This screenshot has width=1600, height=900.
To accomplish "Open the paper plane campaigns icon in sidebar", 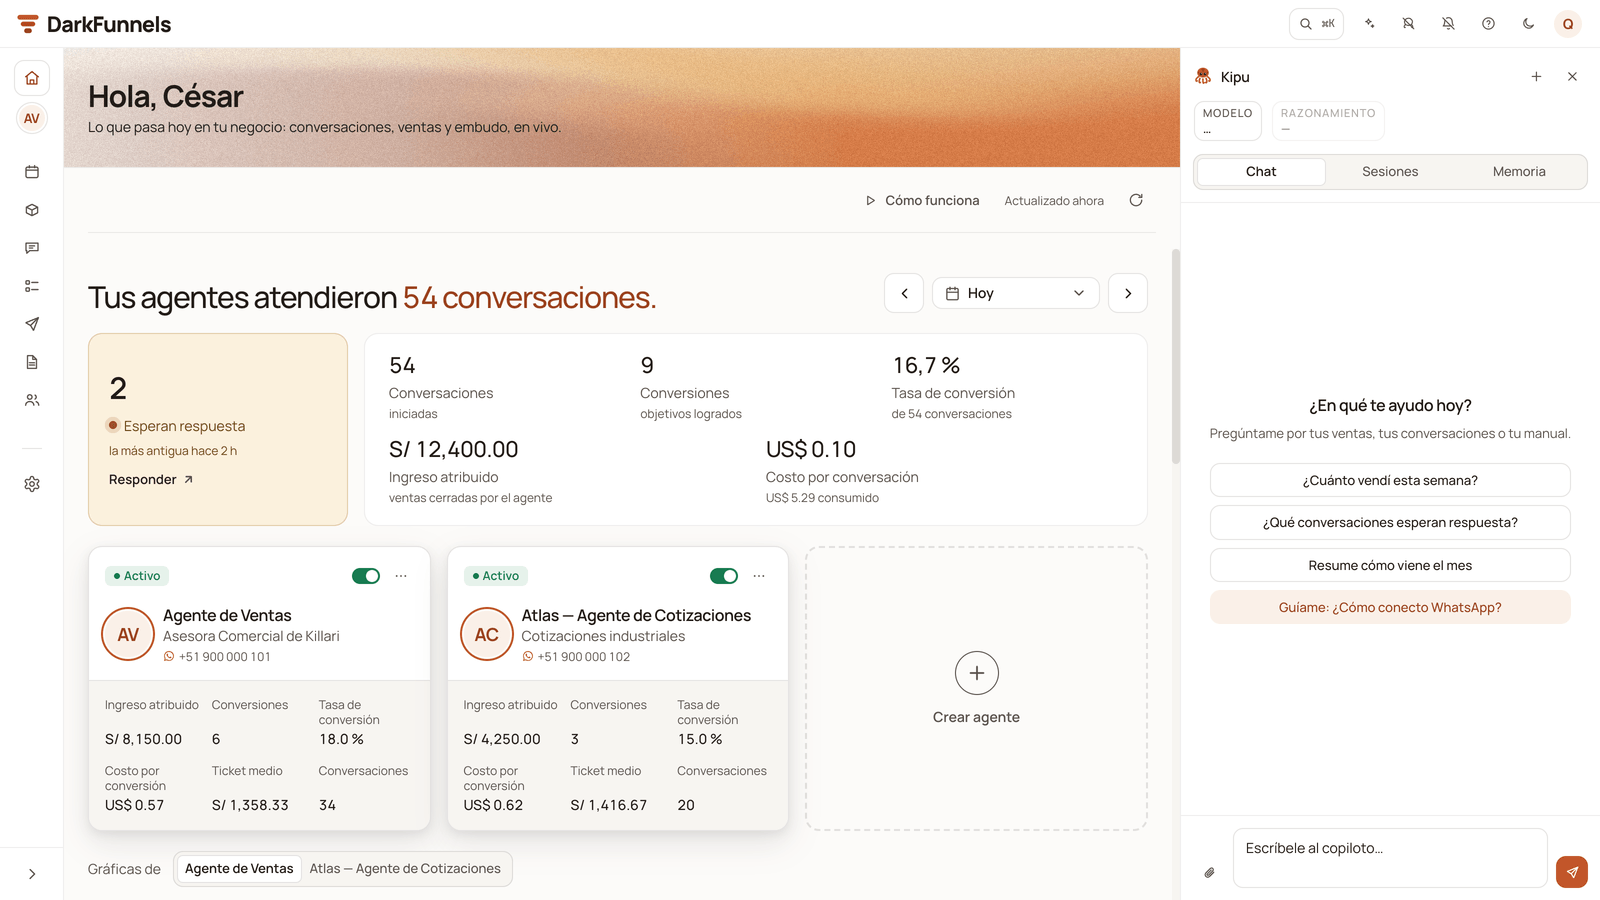I will (x=32, y=324).
